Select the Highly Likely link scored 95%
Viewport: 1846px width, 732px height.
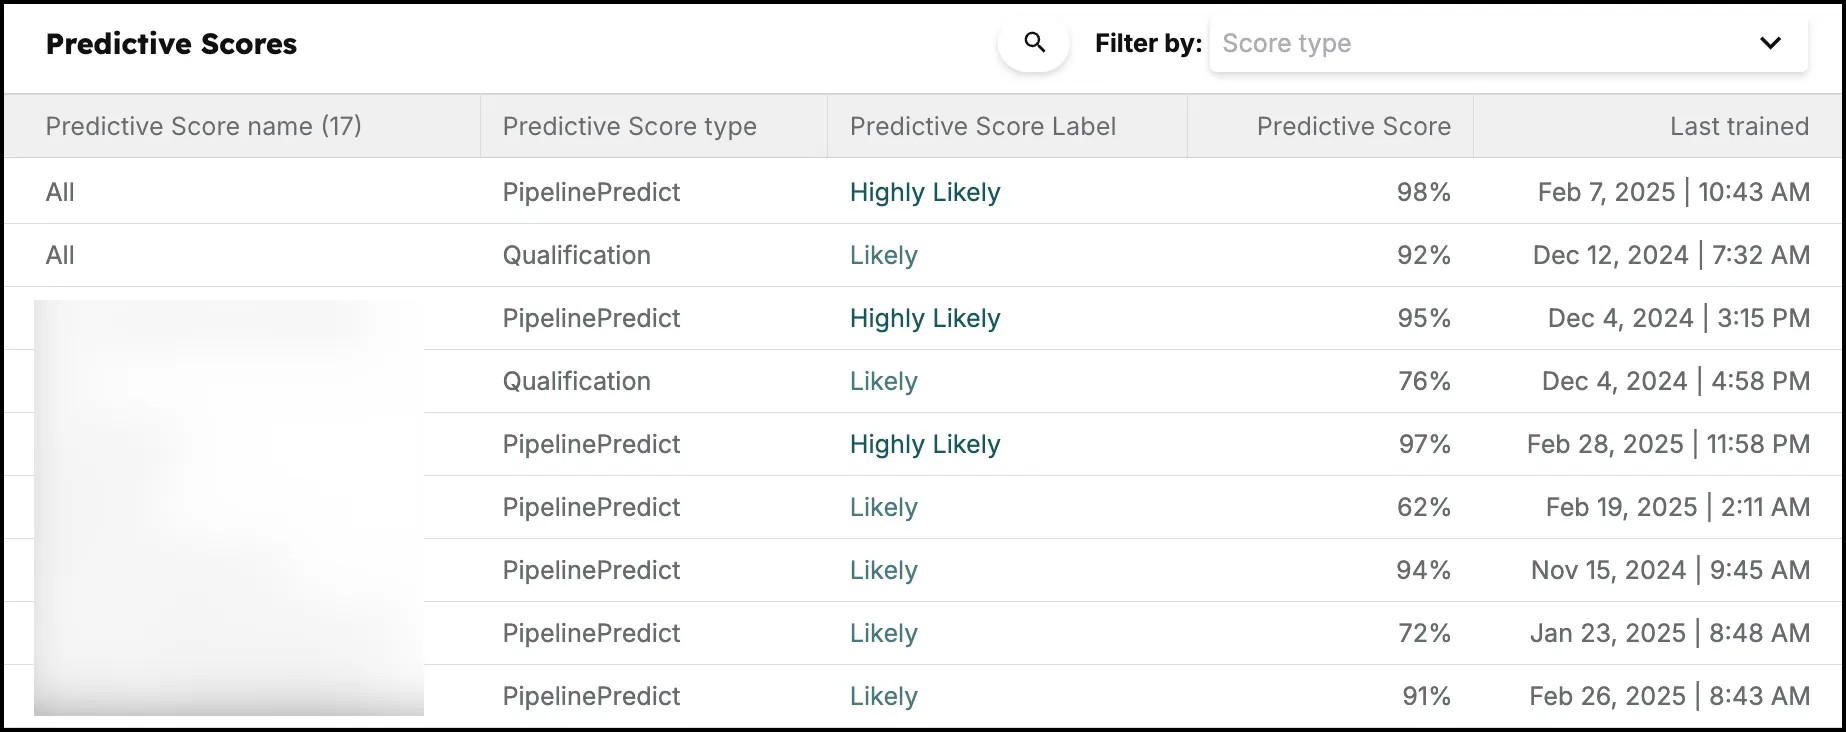point(924,318)
